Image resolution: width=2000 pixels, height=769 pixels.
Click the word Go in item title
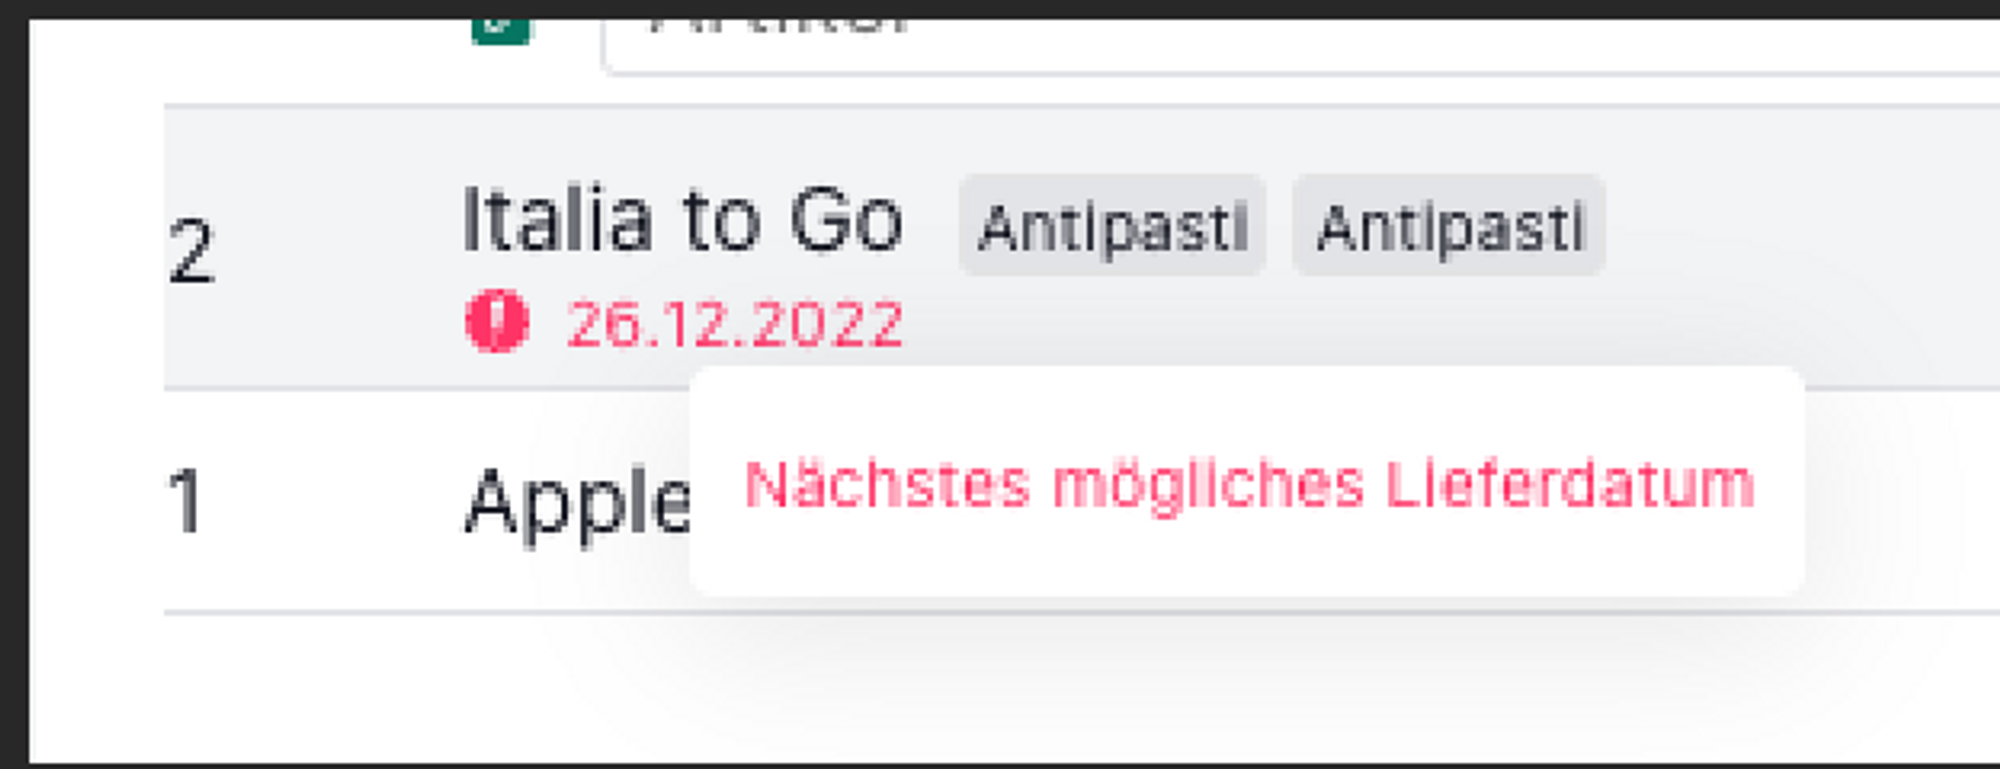click(x=847, y=220)
